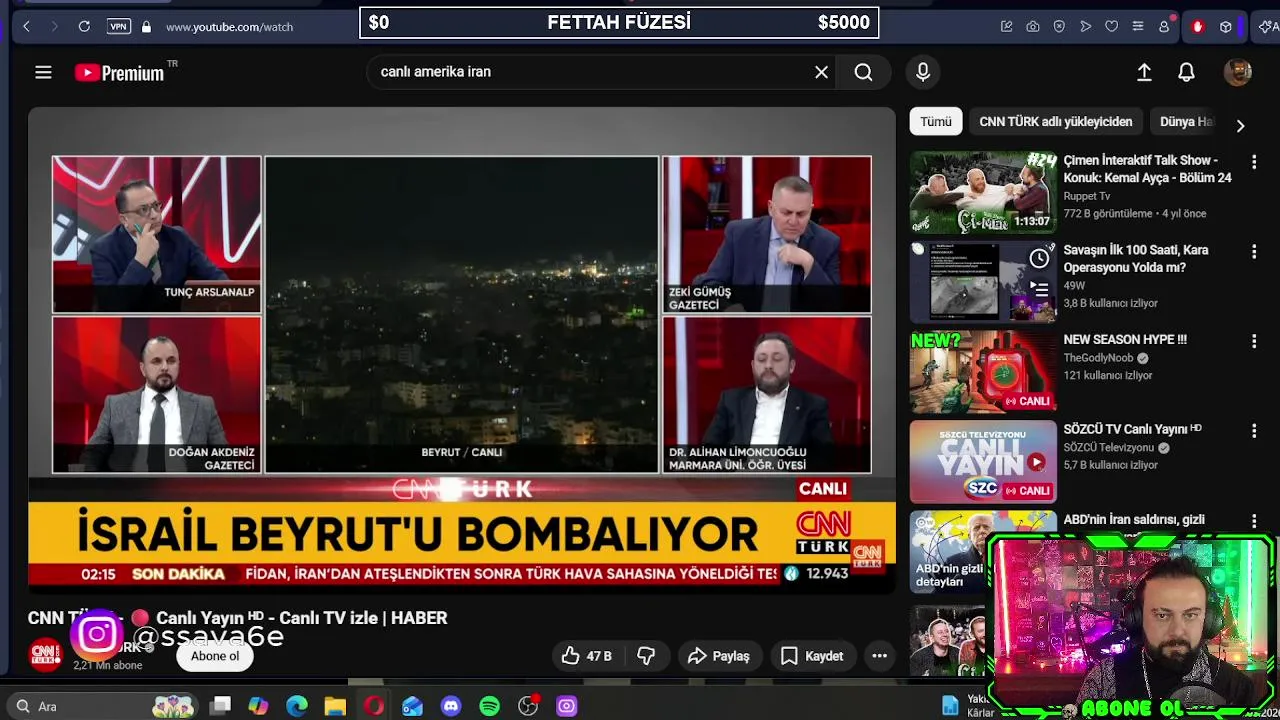The height and width of the screenshot is (720, 1280).
Task: Open the account avatar menu
Action: pyautogui.click(x=1238, y=72)
